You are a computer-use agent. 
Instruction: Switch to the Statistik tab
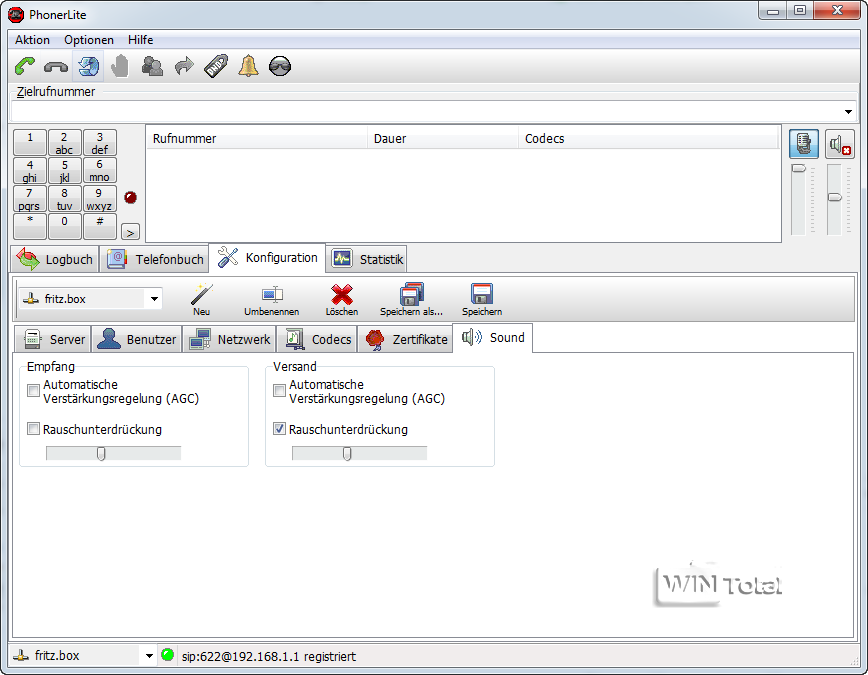tap(367, 259)
